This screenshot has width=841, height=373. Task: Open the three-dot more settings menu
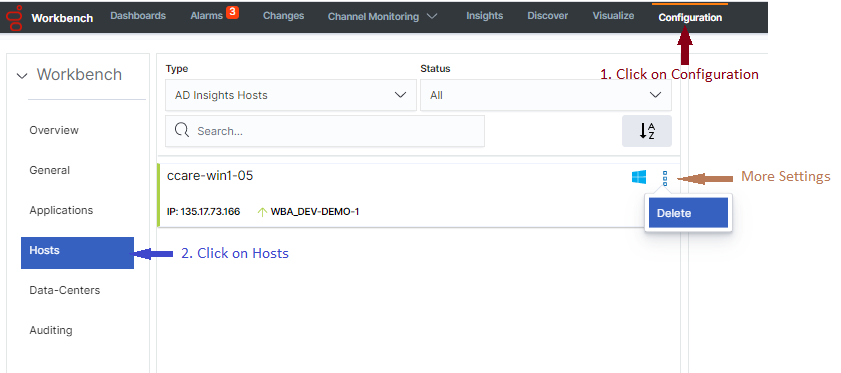click(665, 178)
